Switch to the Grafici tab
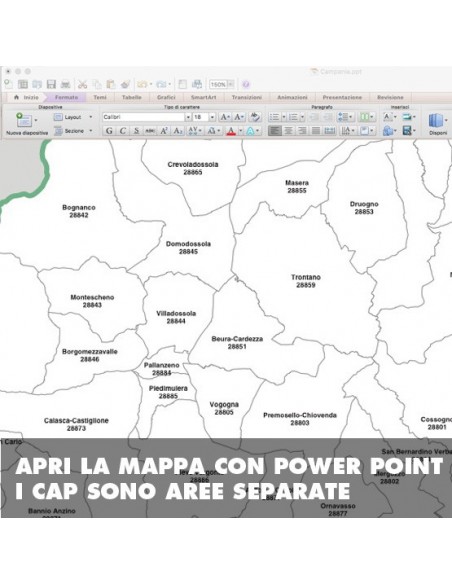 (x=166, y=97)
